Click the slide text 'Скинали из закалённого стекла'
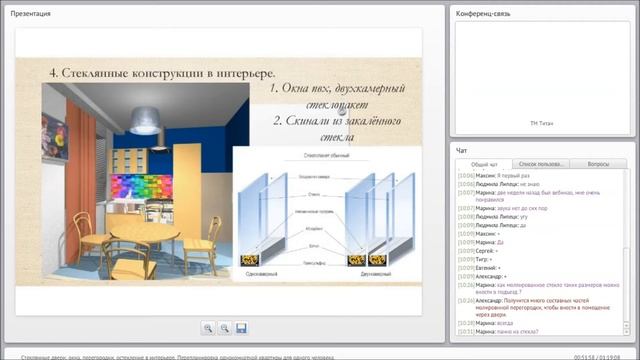Screen dimensions: 640x360 337,129
